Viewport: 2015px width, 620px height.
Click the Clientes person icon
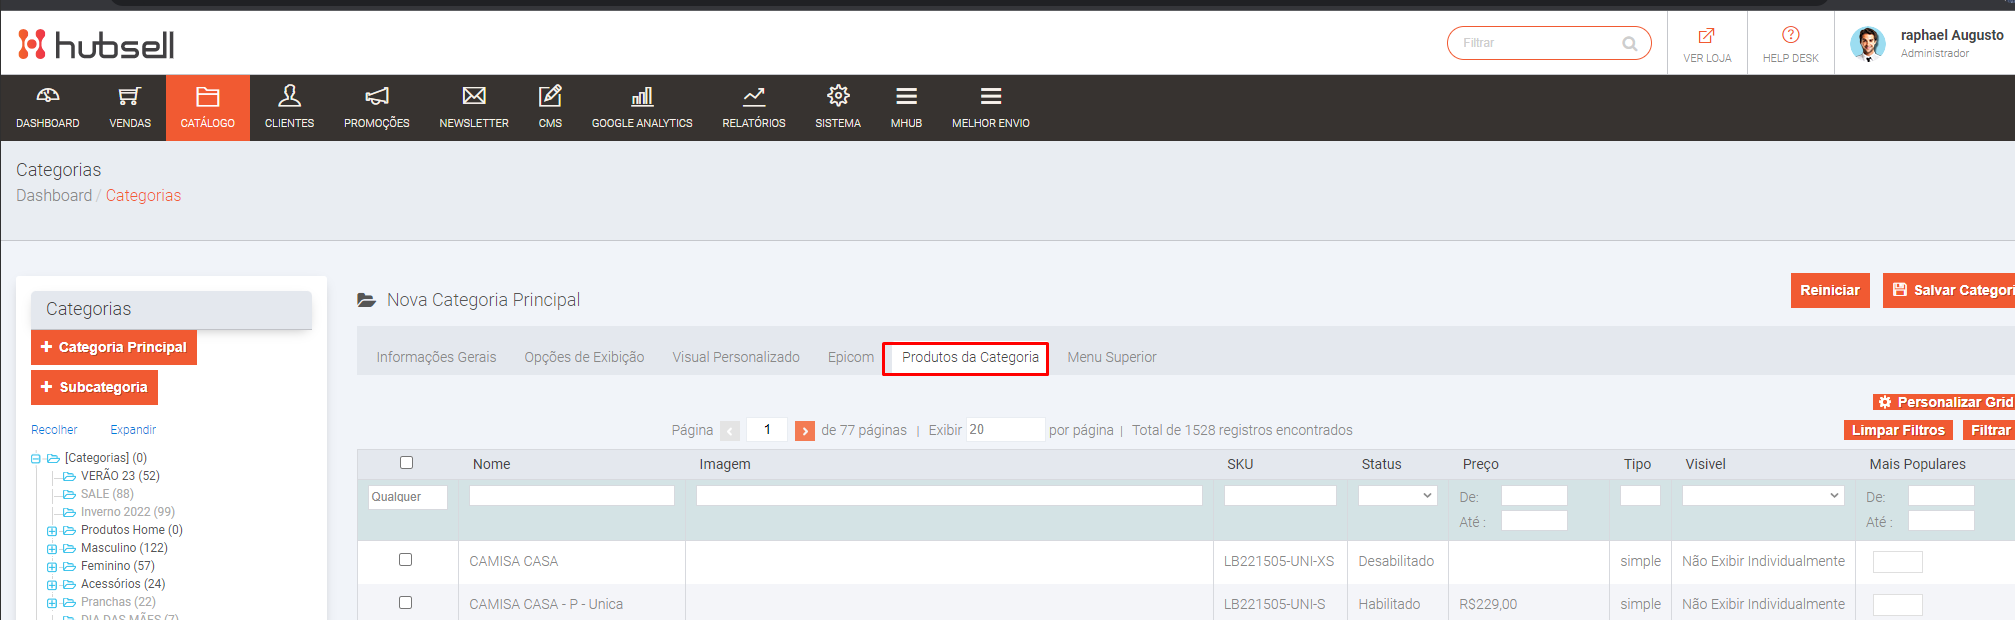pos(289,96)
